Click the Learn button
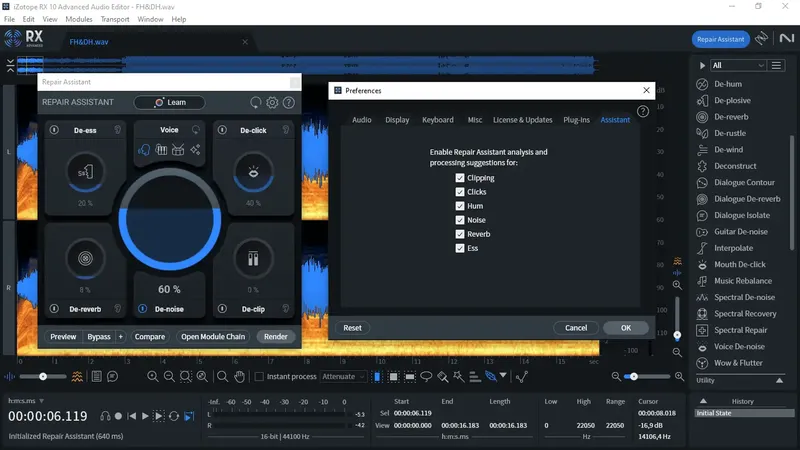Screen dimensions: 800x450 pyautogui.click(x=169, y=103)
